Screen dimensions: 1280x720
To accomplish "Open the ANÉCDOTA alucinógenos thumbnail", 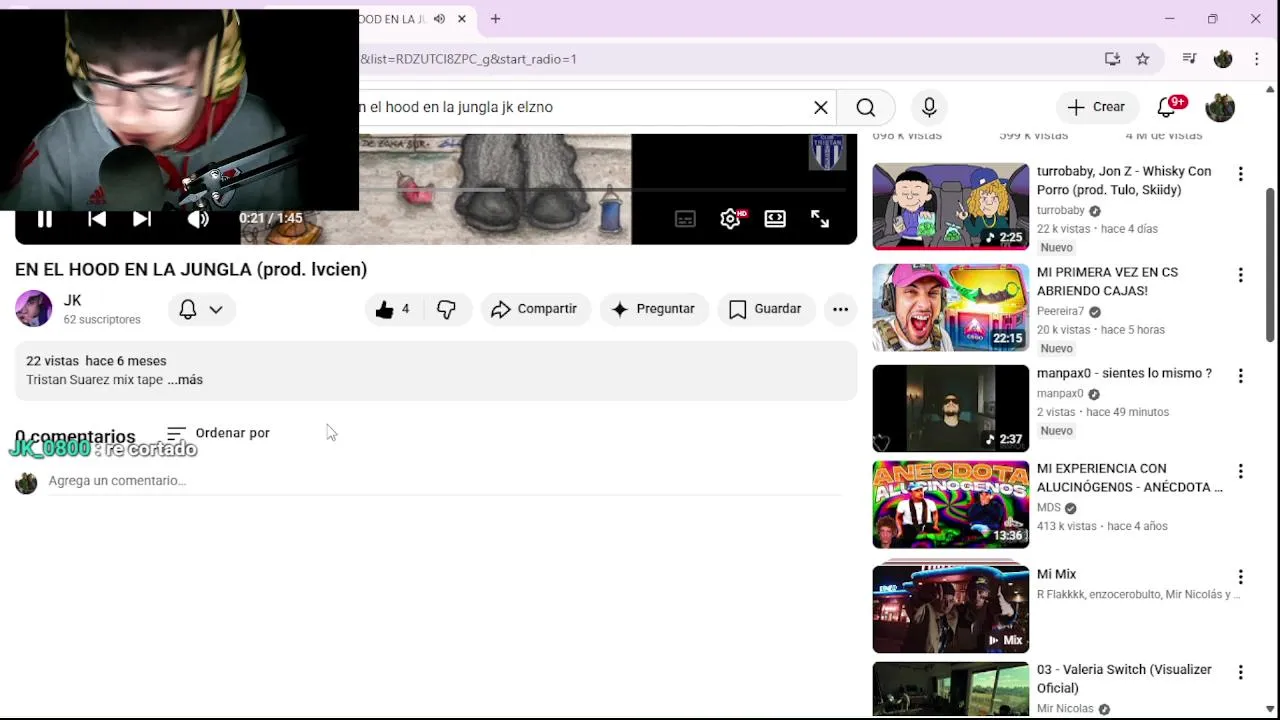I will [x=951, y=504].
